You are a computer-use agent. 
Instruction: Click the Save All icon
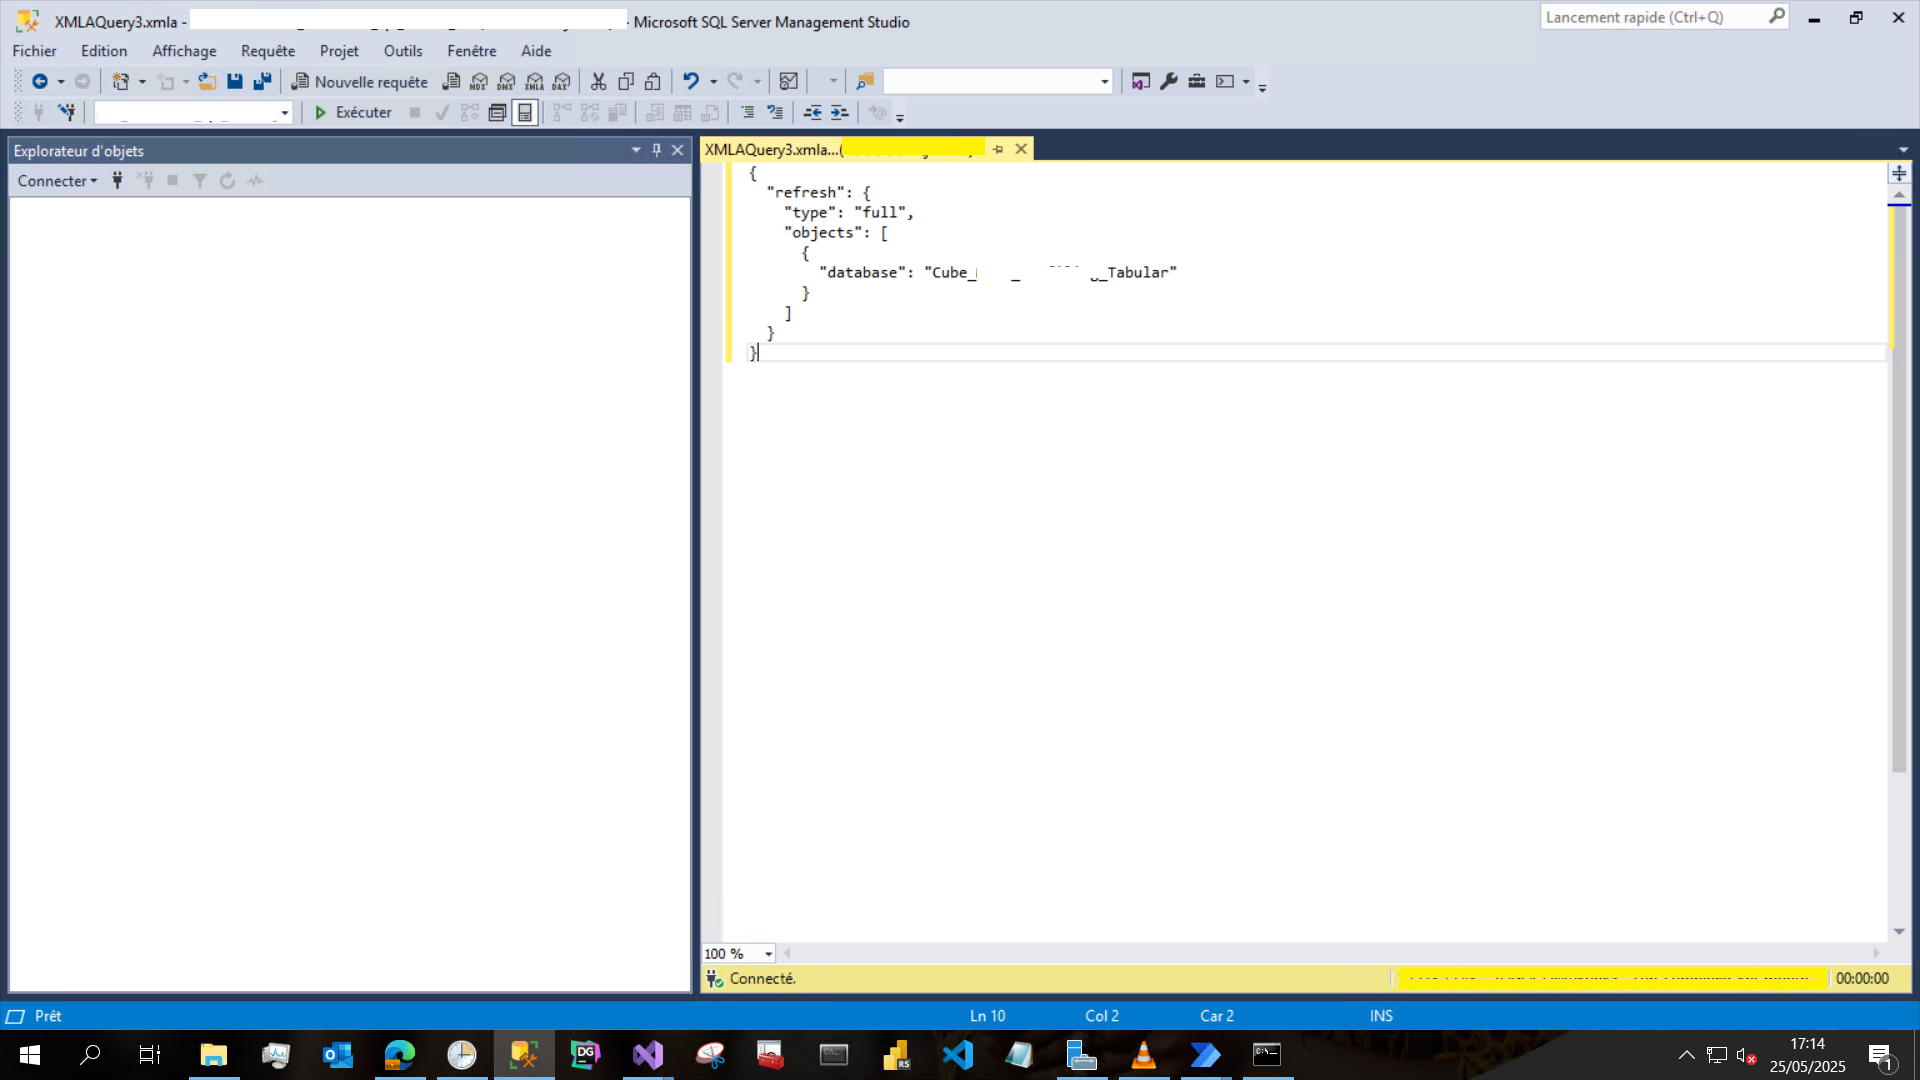(262, 82)
